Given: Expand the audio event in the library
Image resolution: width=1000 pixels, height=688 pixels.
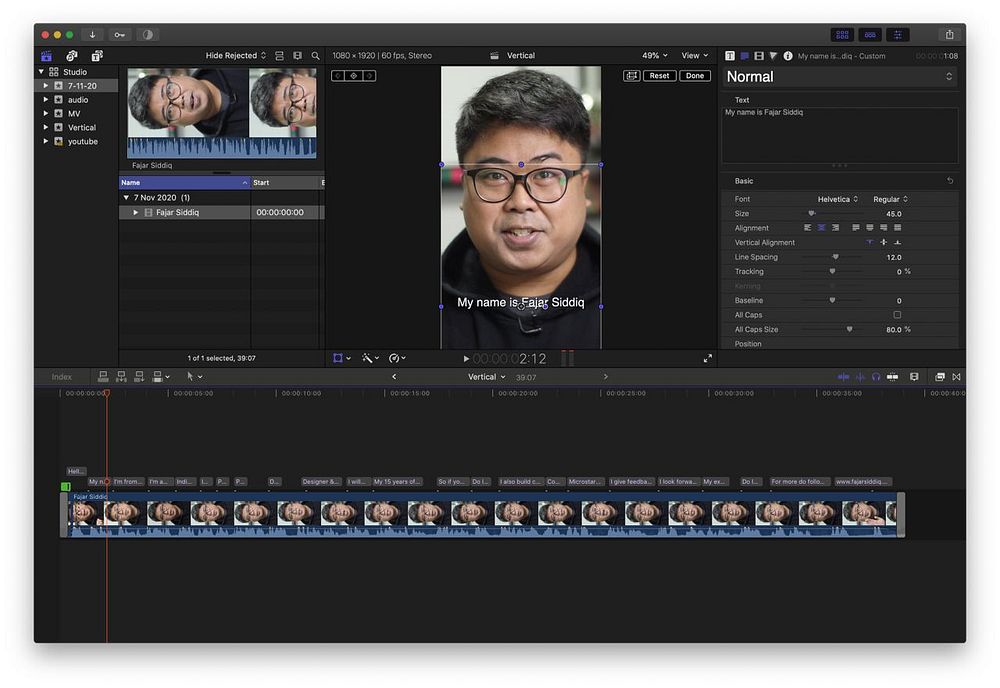Looking at the screenshot, I should (45, 100).
